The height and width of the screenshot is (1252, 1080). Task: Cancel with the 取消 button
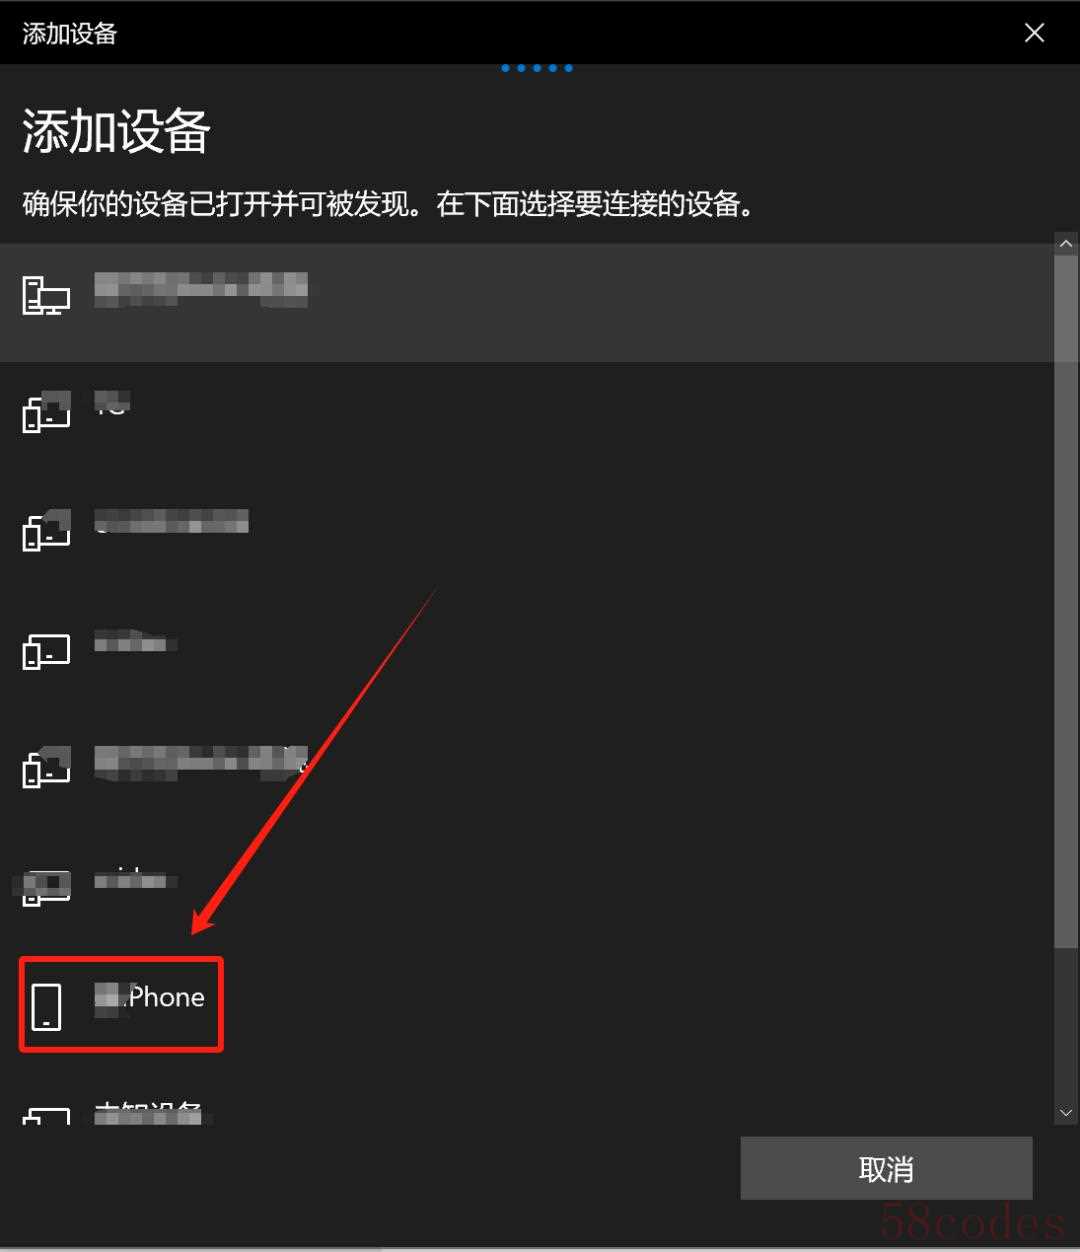pyautogui.click(x=886, y=1168)
